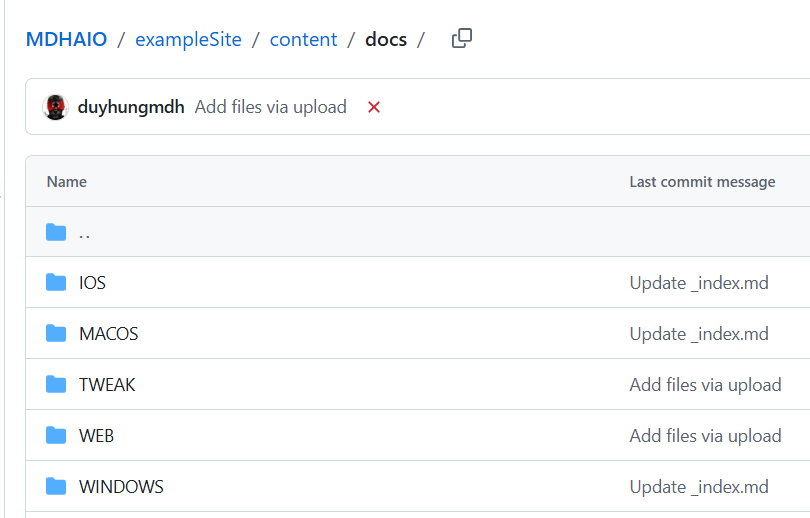Open exampleSite breadcrumb link

coord(189,39)
